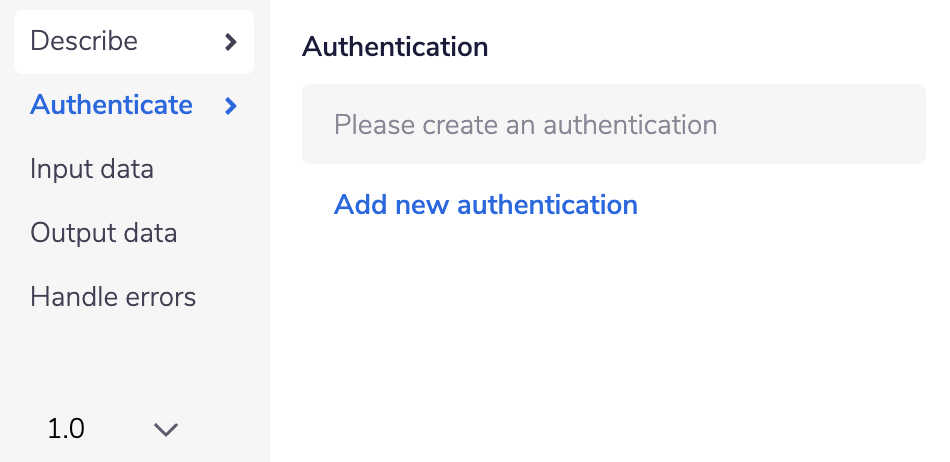Image resolution: width=950 pixels, height=462 pixels.
Task: Click the bold blue Authenticate text
Action: [112, 105]
